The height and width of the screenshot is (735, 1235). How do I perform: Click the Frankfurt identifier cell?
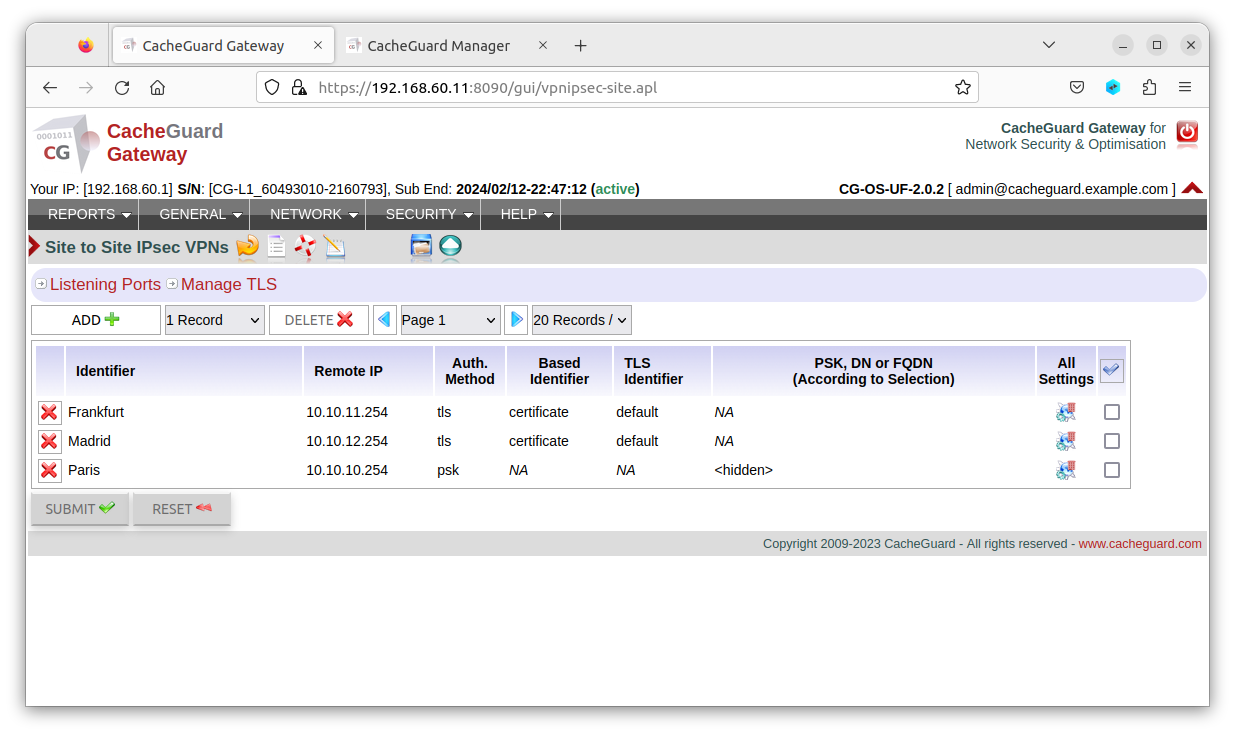point(96,412)
